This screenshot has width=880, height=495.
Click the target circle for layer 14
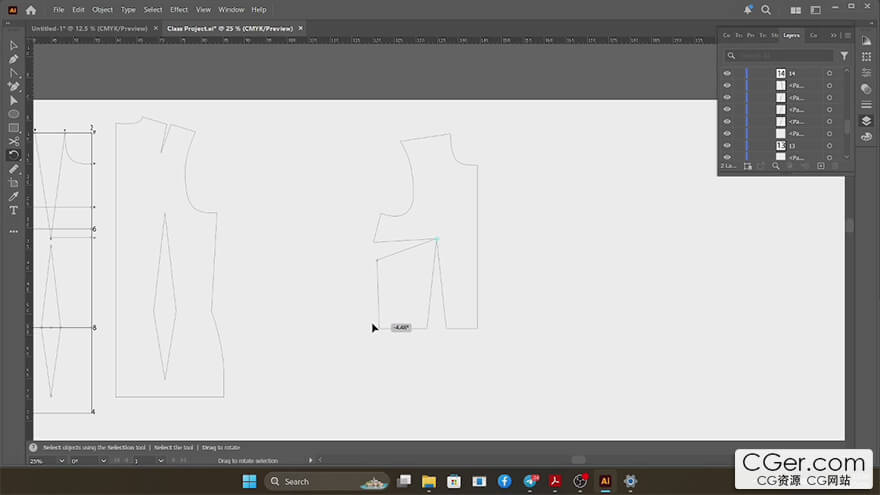829,74
